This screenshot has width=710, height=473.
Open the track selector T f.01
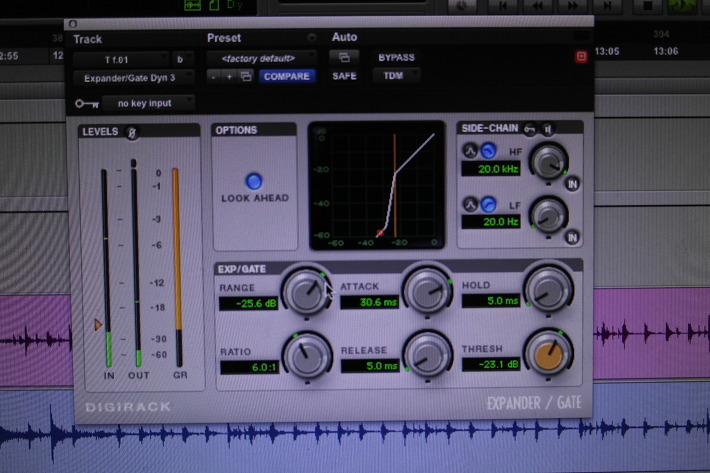121,60
